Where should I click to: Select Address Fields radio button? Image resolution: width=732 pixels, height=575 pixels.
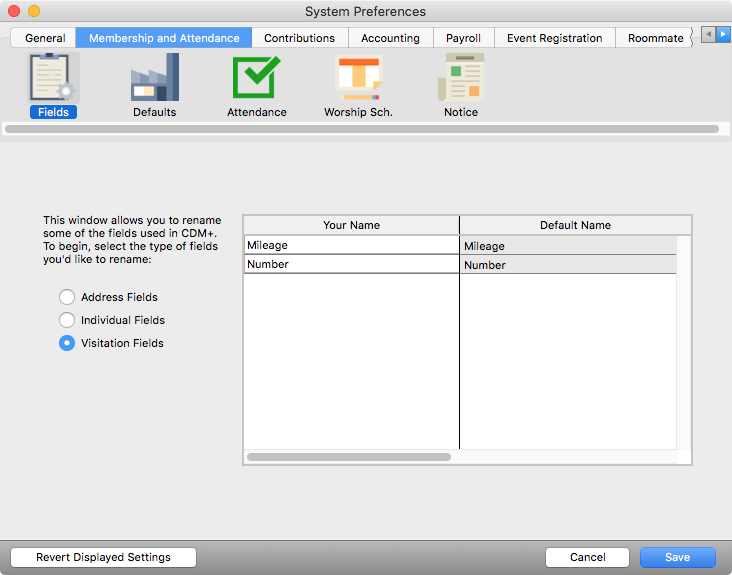(67, 297)
